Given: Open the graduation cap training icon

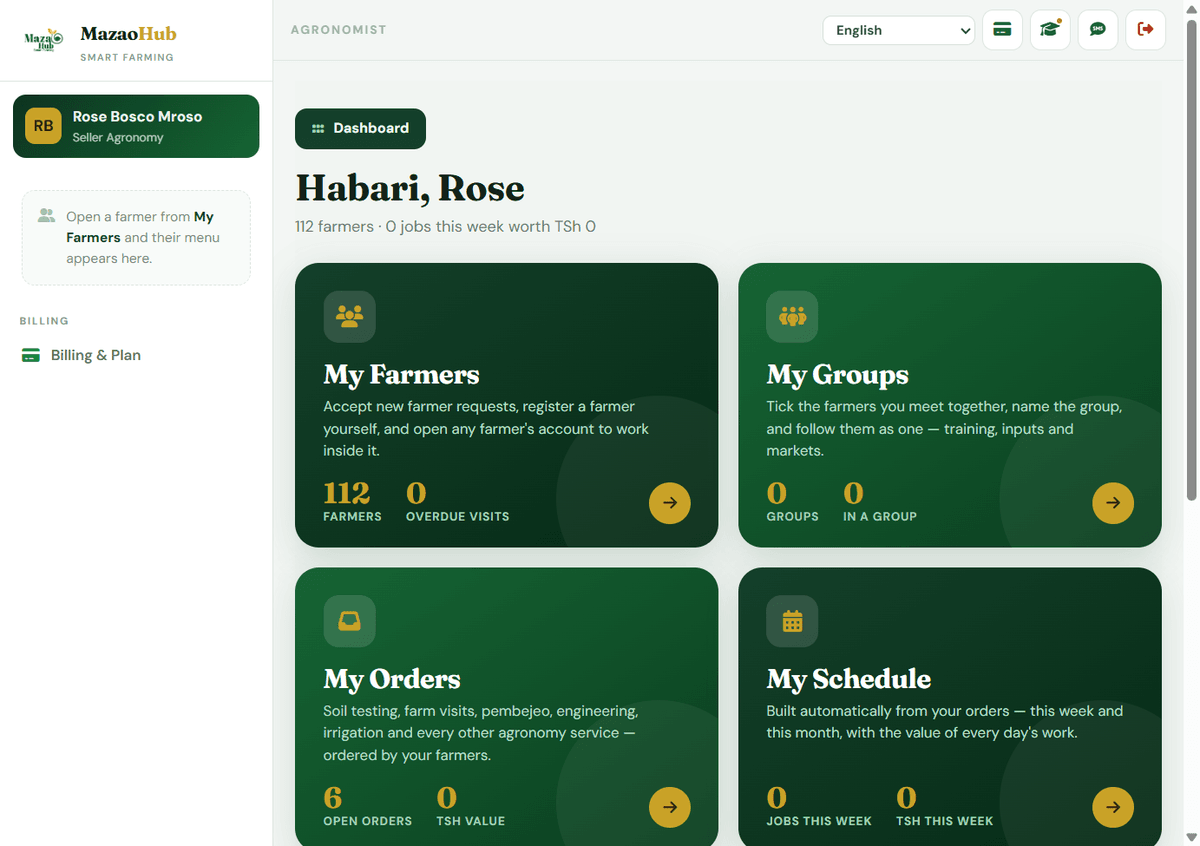Looking at the screenshot, I should 1050,30.
